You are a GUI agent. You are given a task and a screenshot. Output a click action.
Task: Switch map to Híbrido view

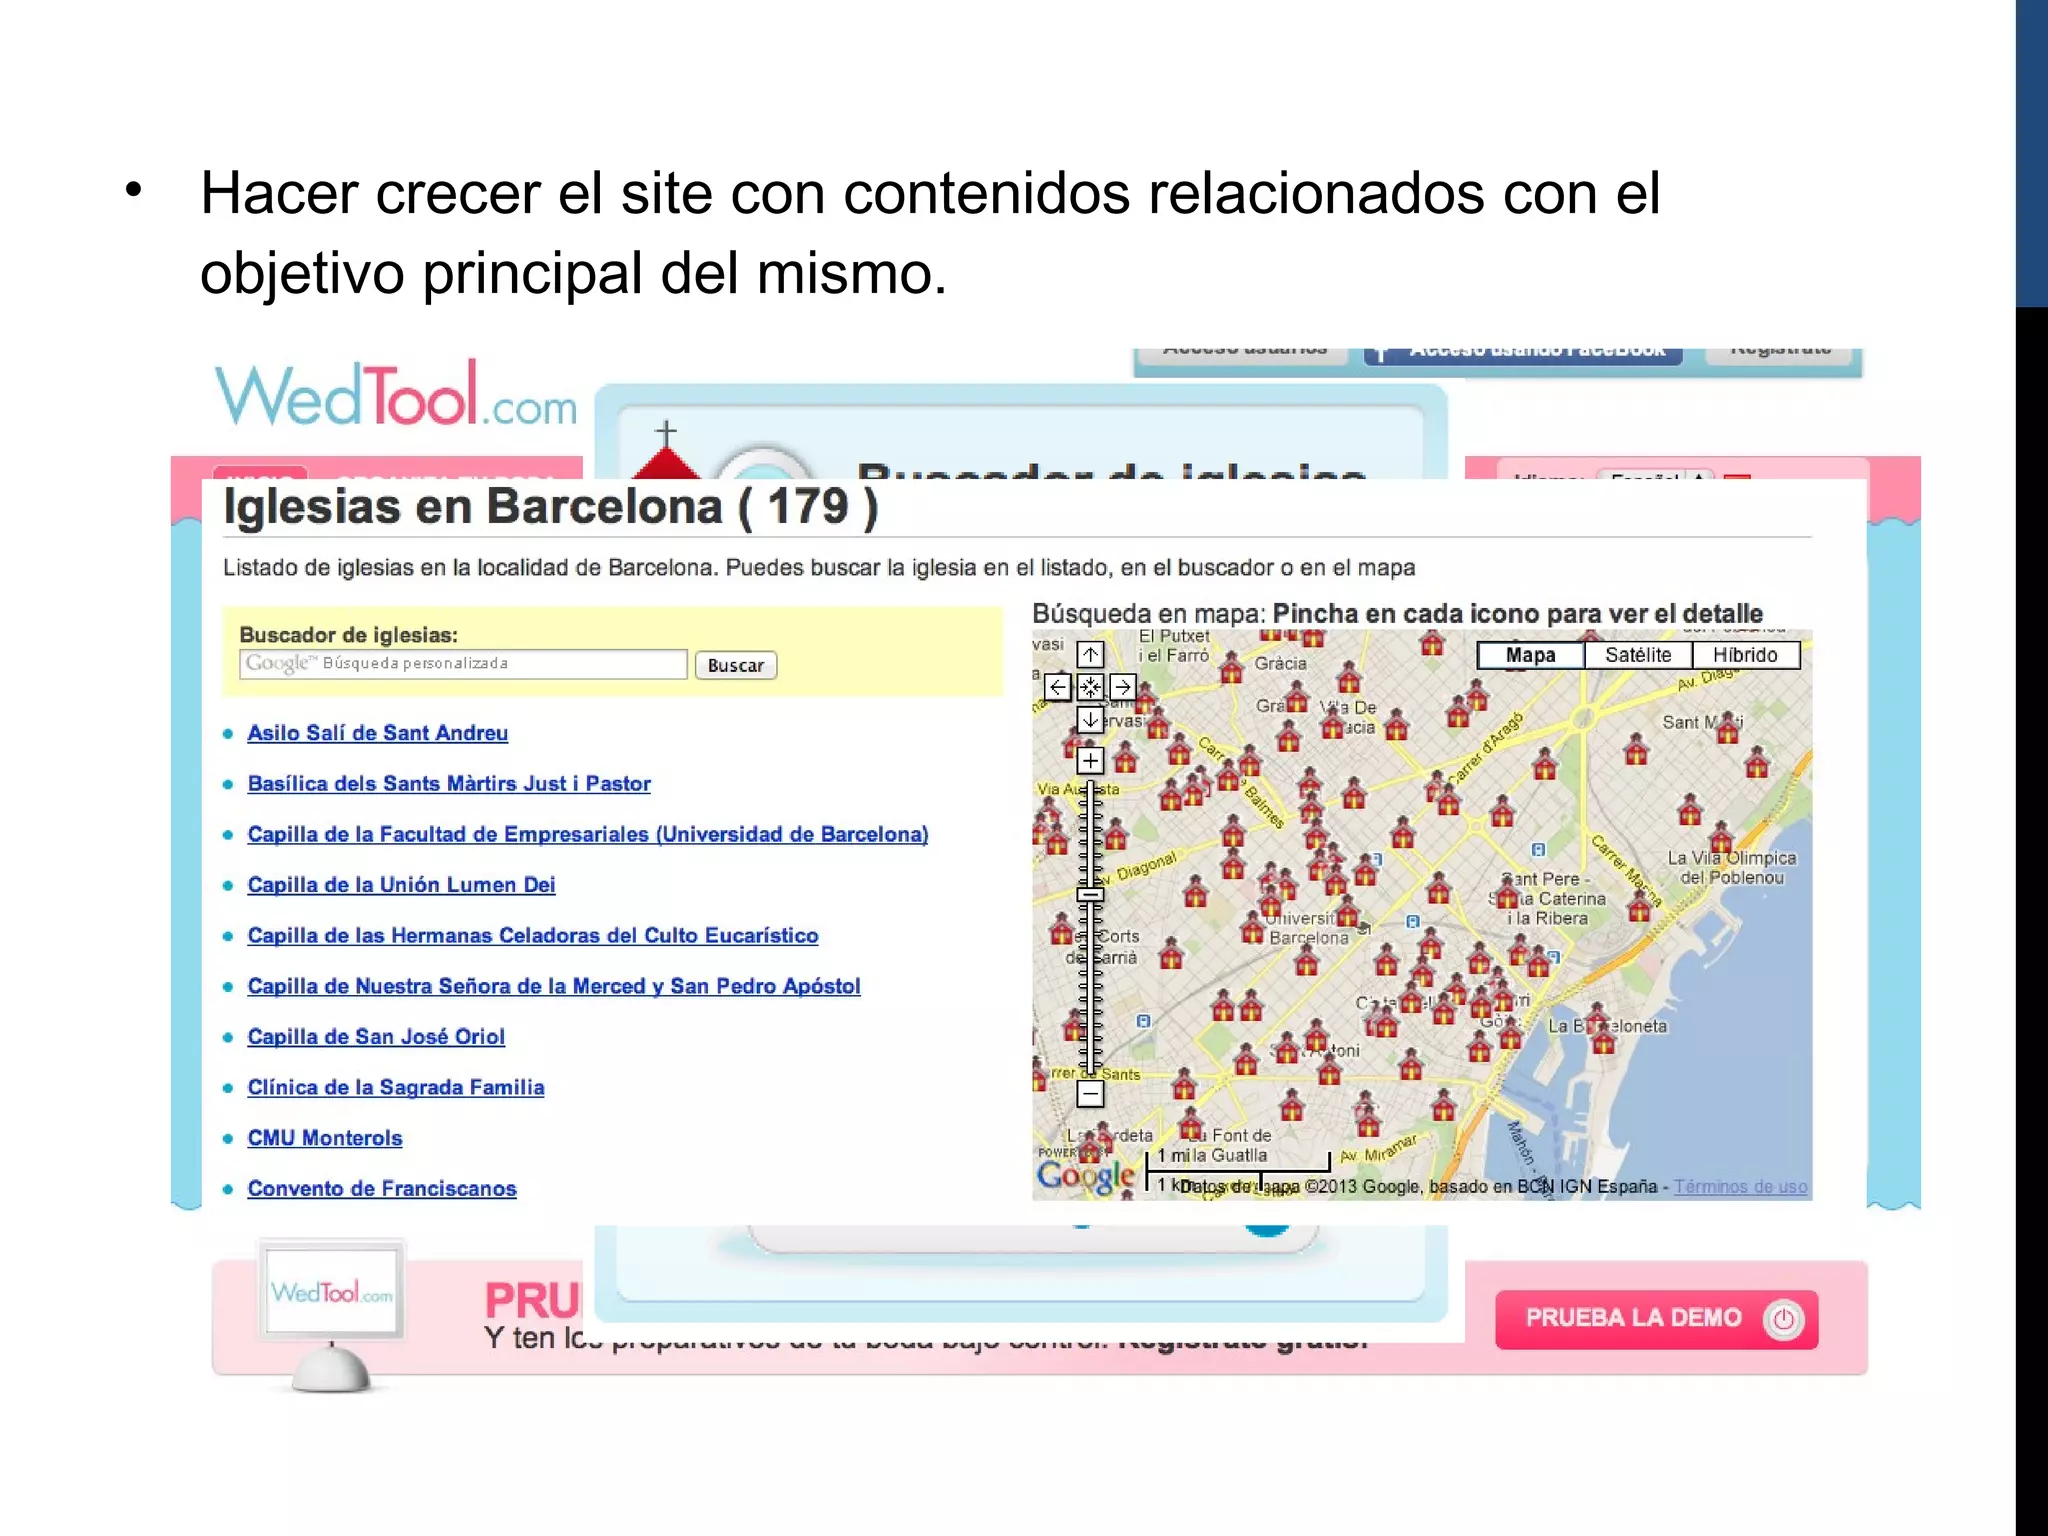(x=1745, y=655)
